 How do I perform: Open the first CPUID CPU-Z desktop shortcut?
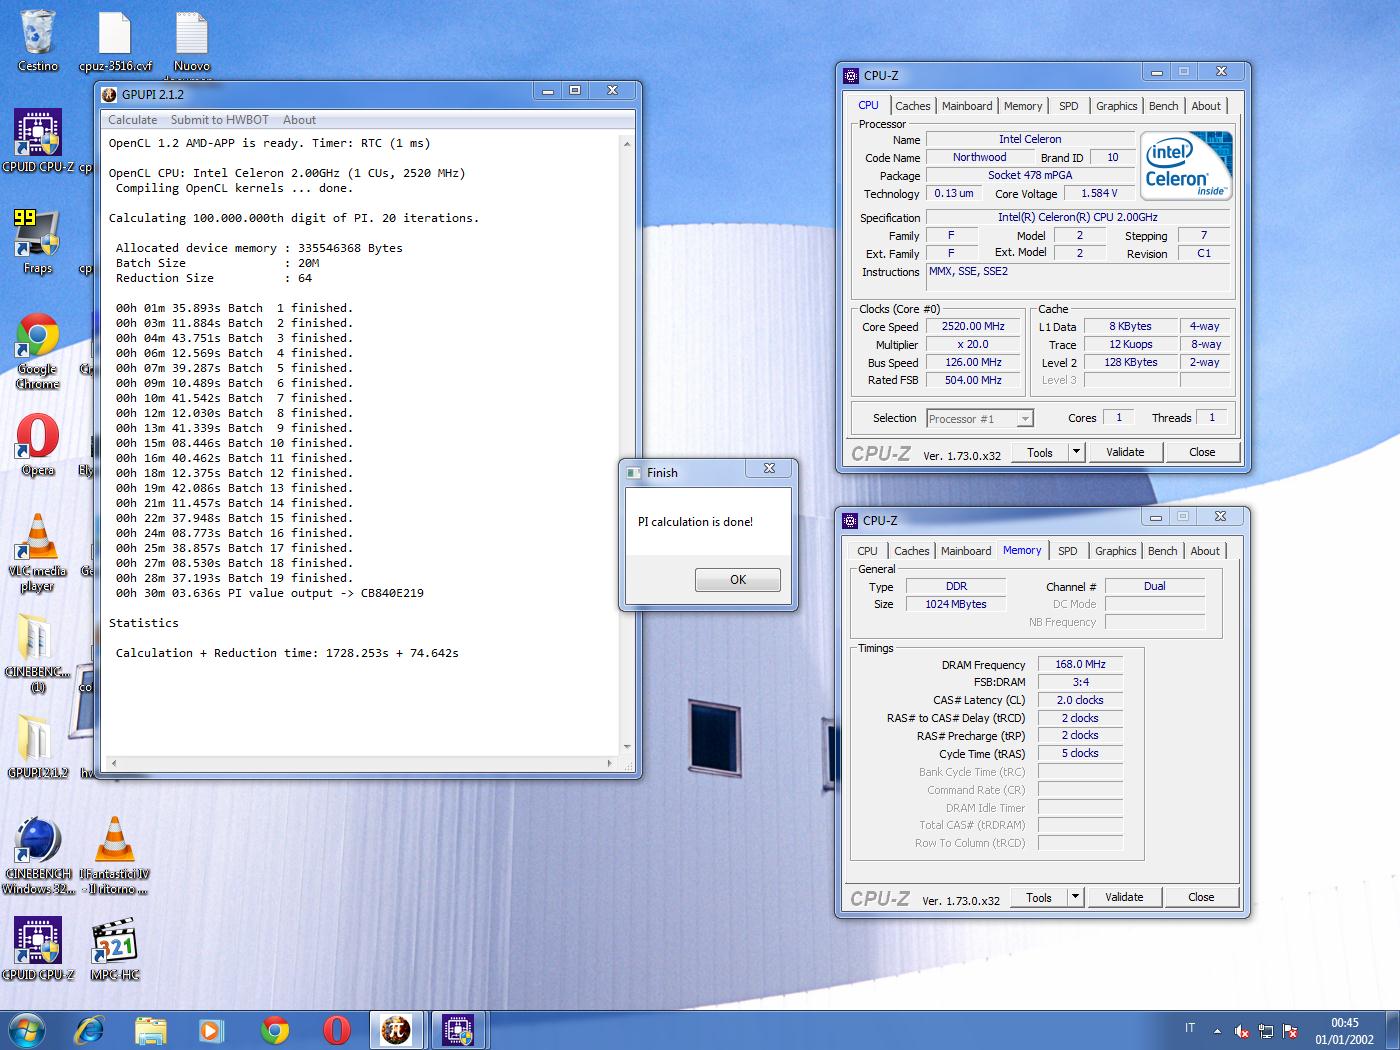(38, 140)
